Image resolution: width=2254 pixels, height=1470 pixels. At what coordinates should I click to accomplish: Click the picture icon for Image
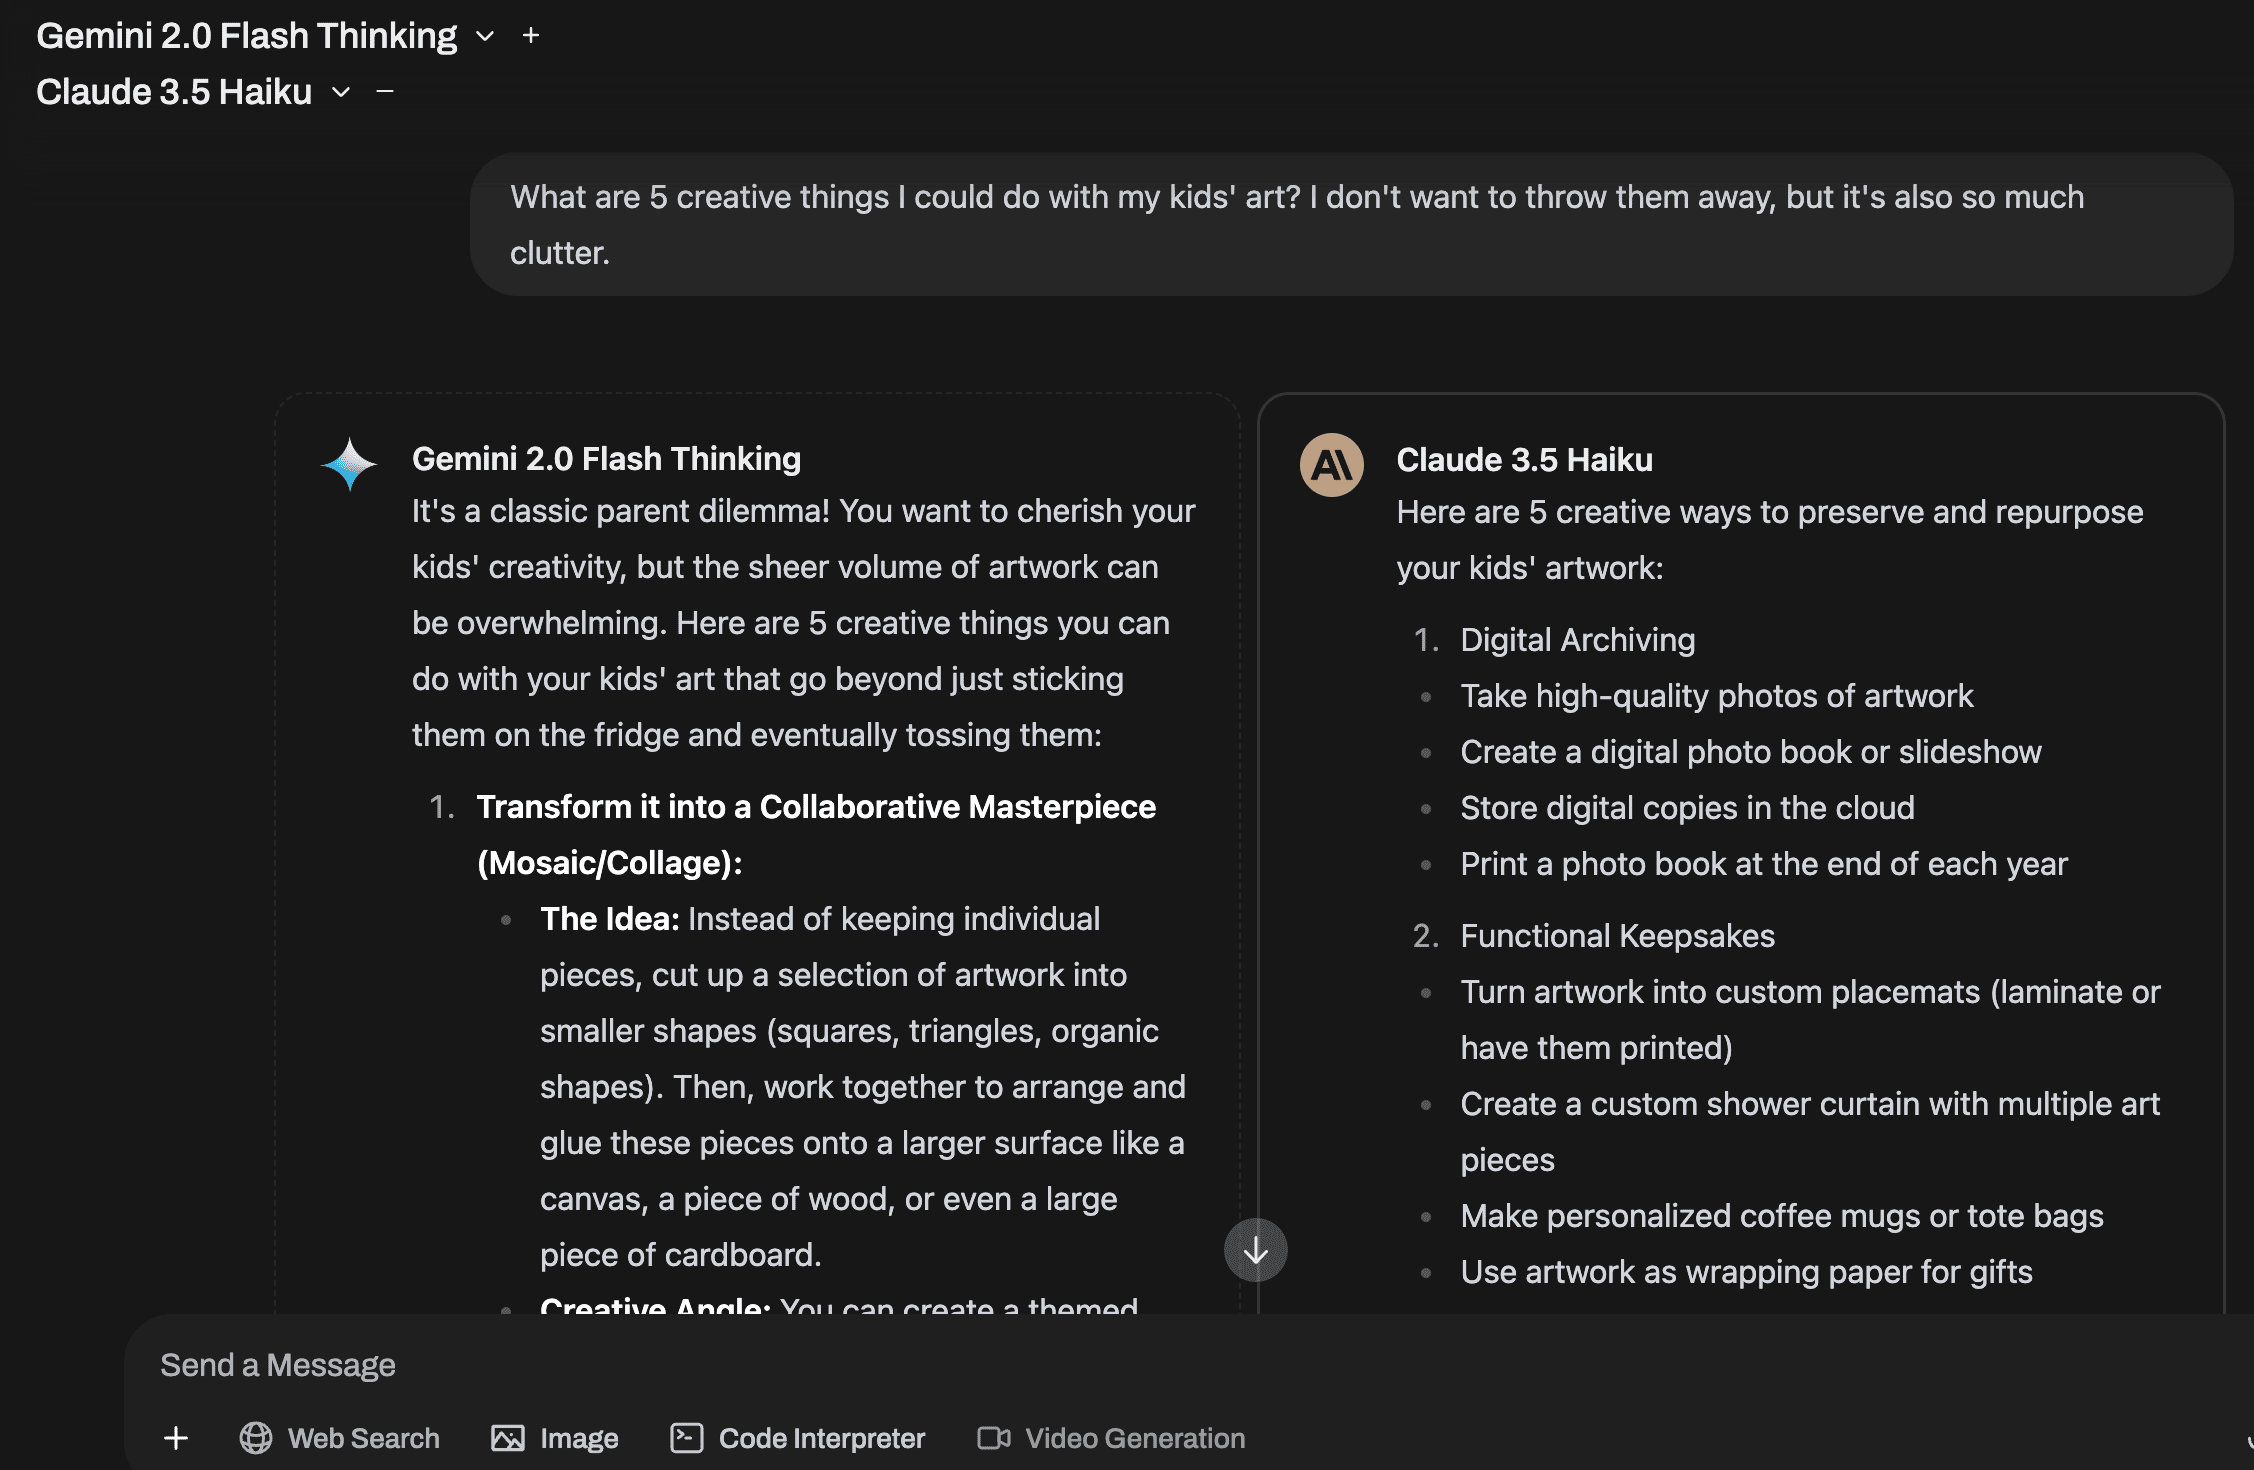pyautogui.click(x=508, y=1438)
